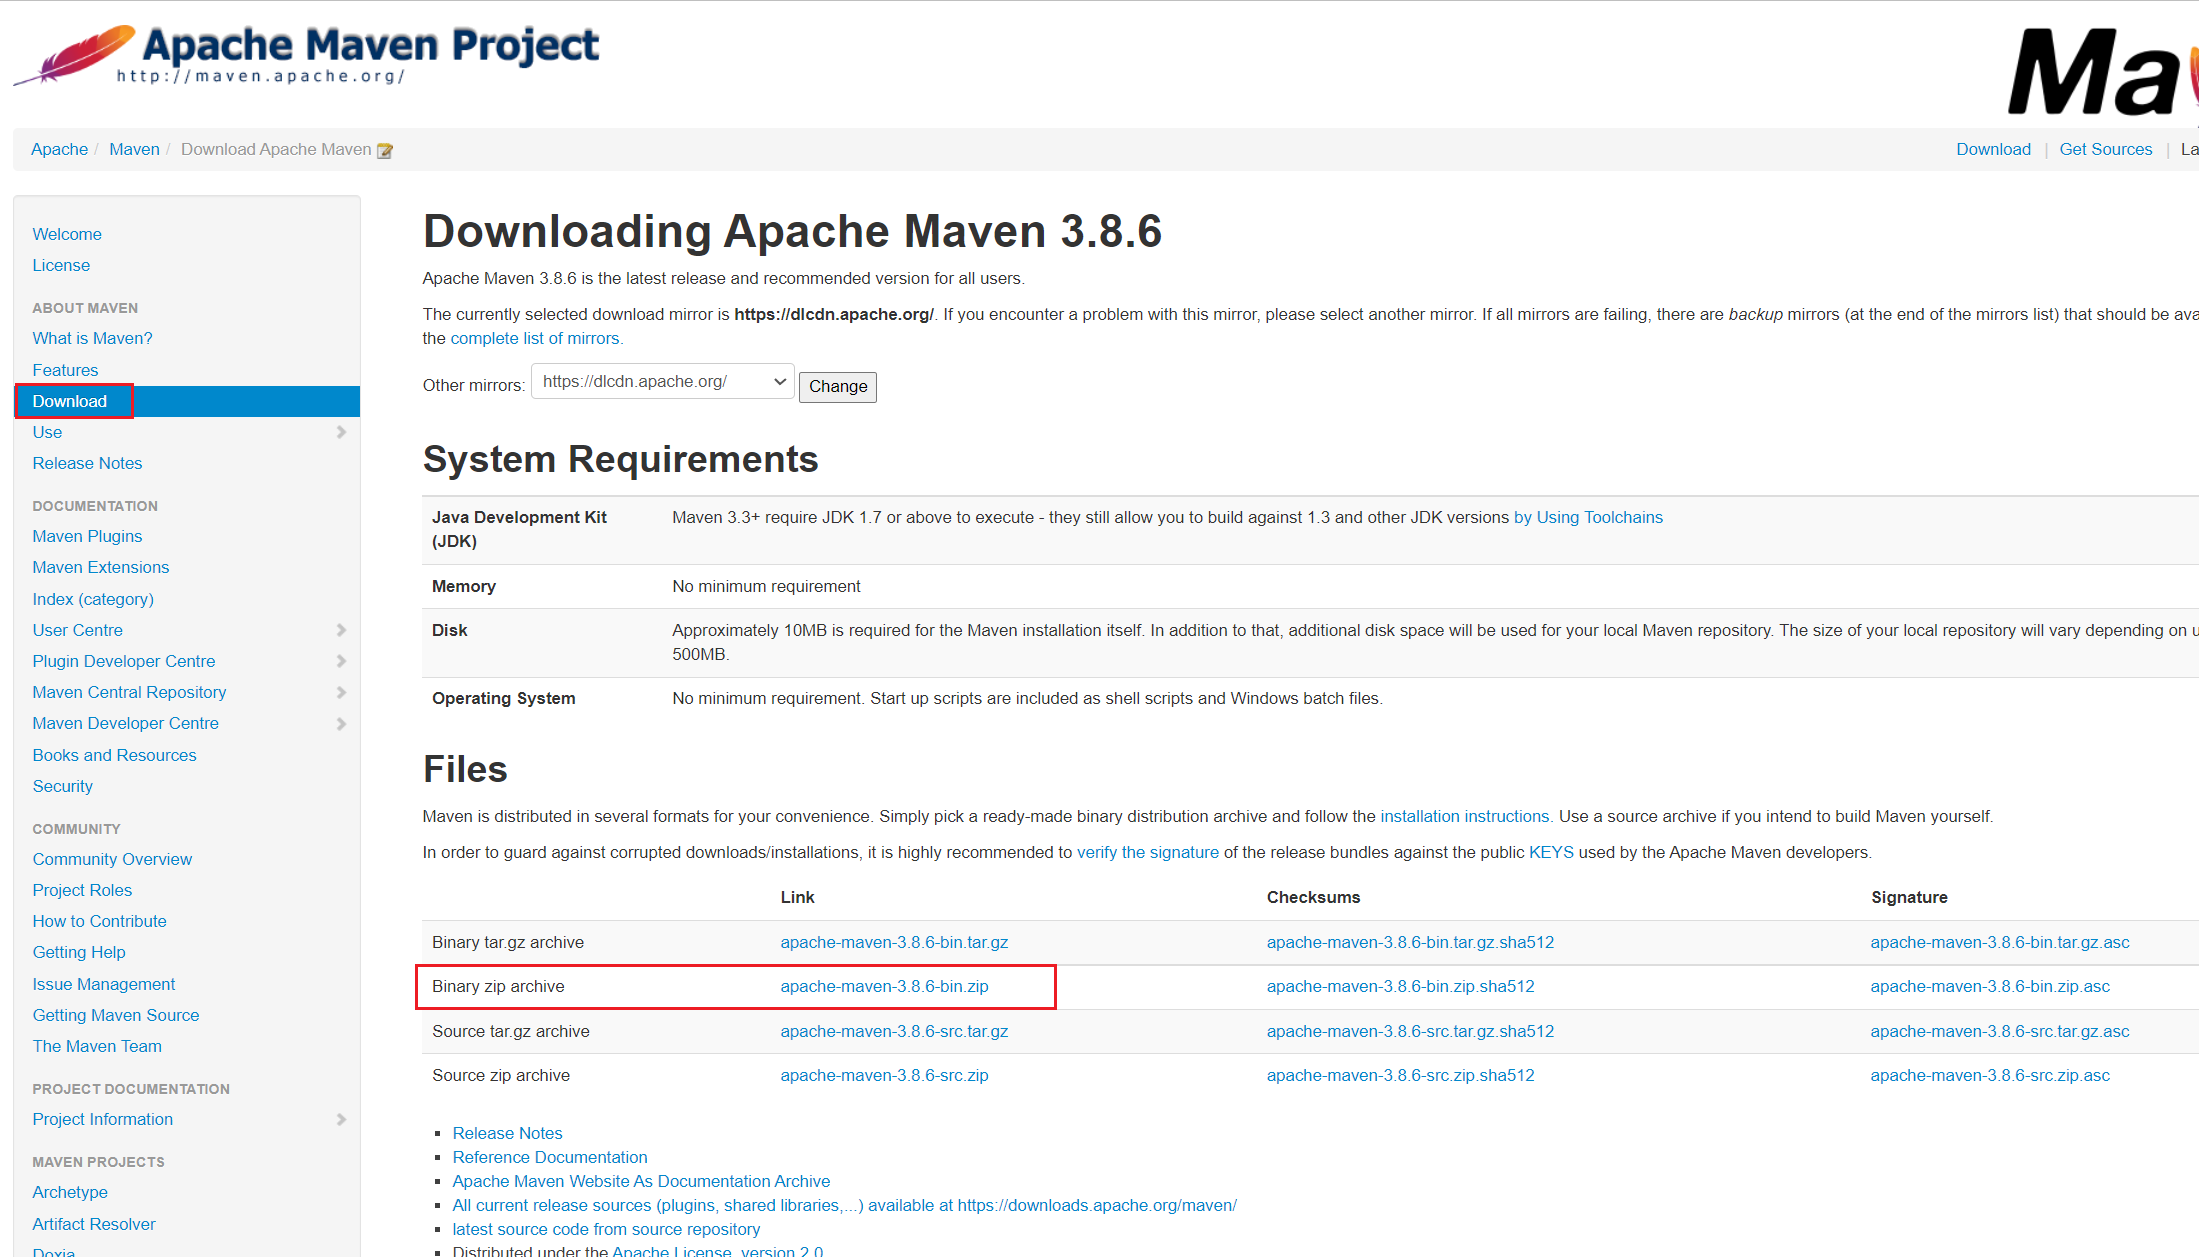Go to Maven breadcrumb link

pos(134,149)
